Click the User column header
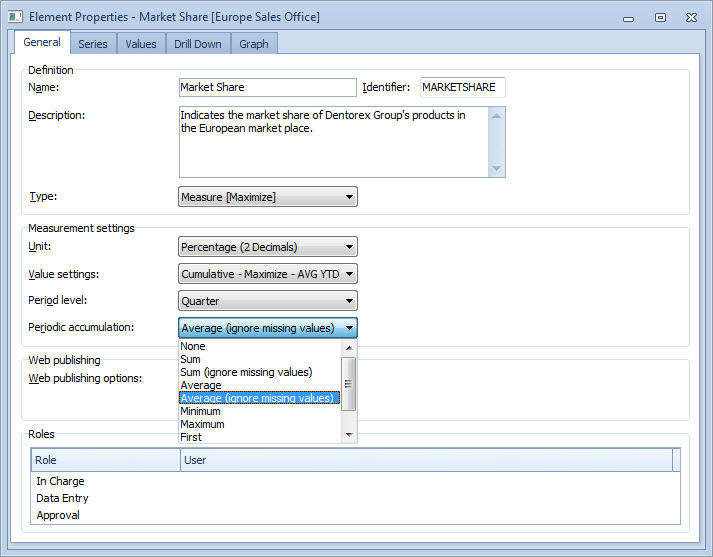Screen dimensions: 713x557 point(425,460)
